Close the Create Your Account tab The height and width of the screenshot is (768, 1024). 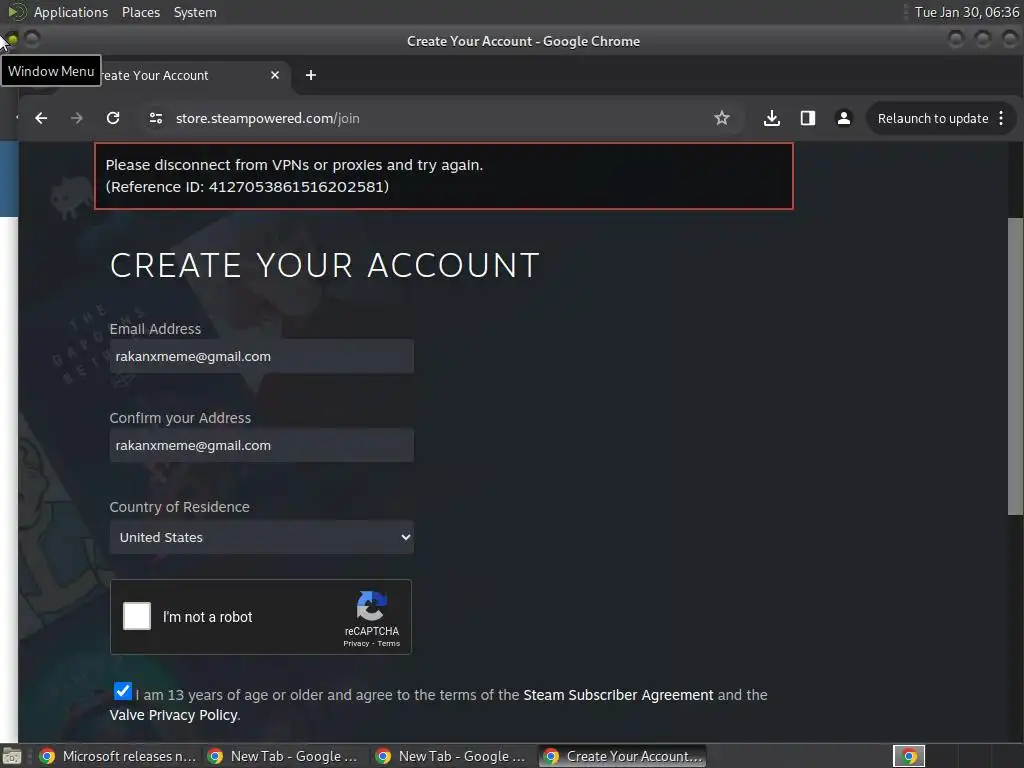pyautogui.click(x=275, y=75)
